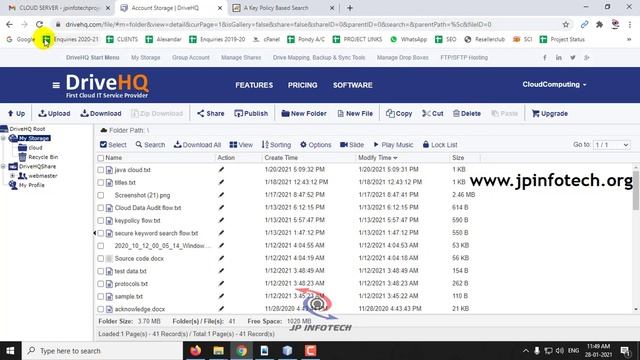Open DriveHQ Facebook page icon

click(x=544, y=58)
